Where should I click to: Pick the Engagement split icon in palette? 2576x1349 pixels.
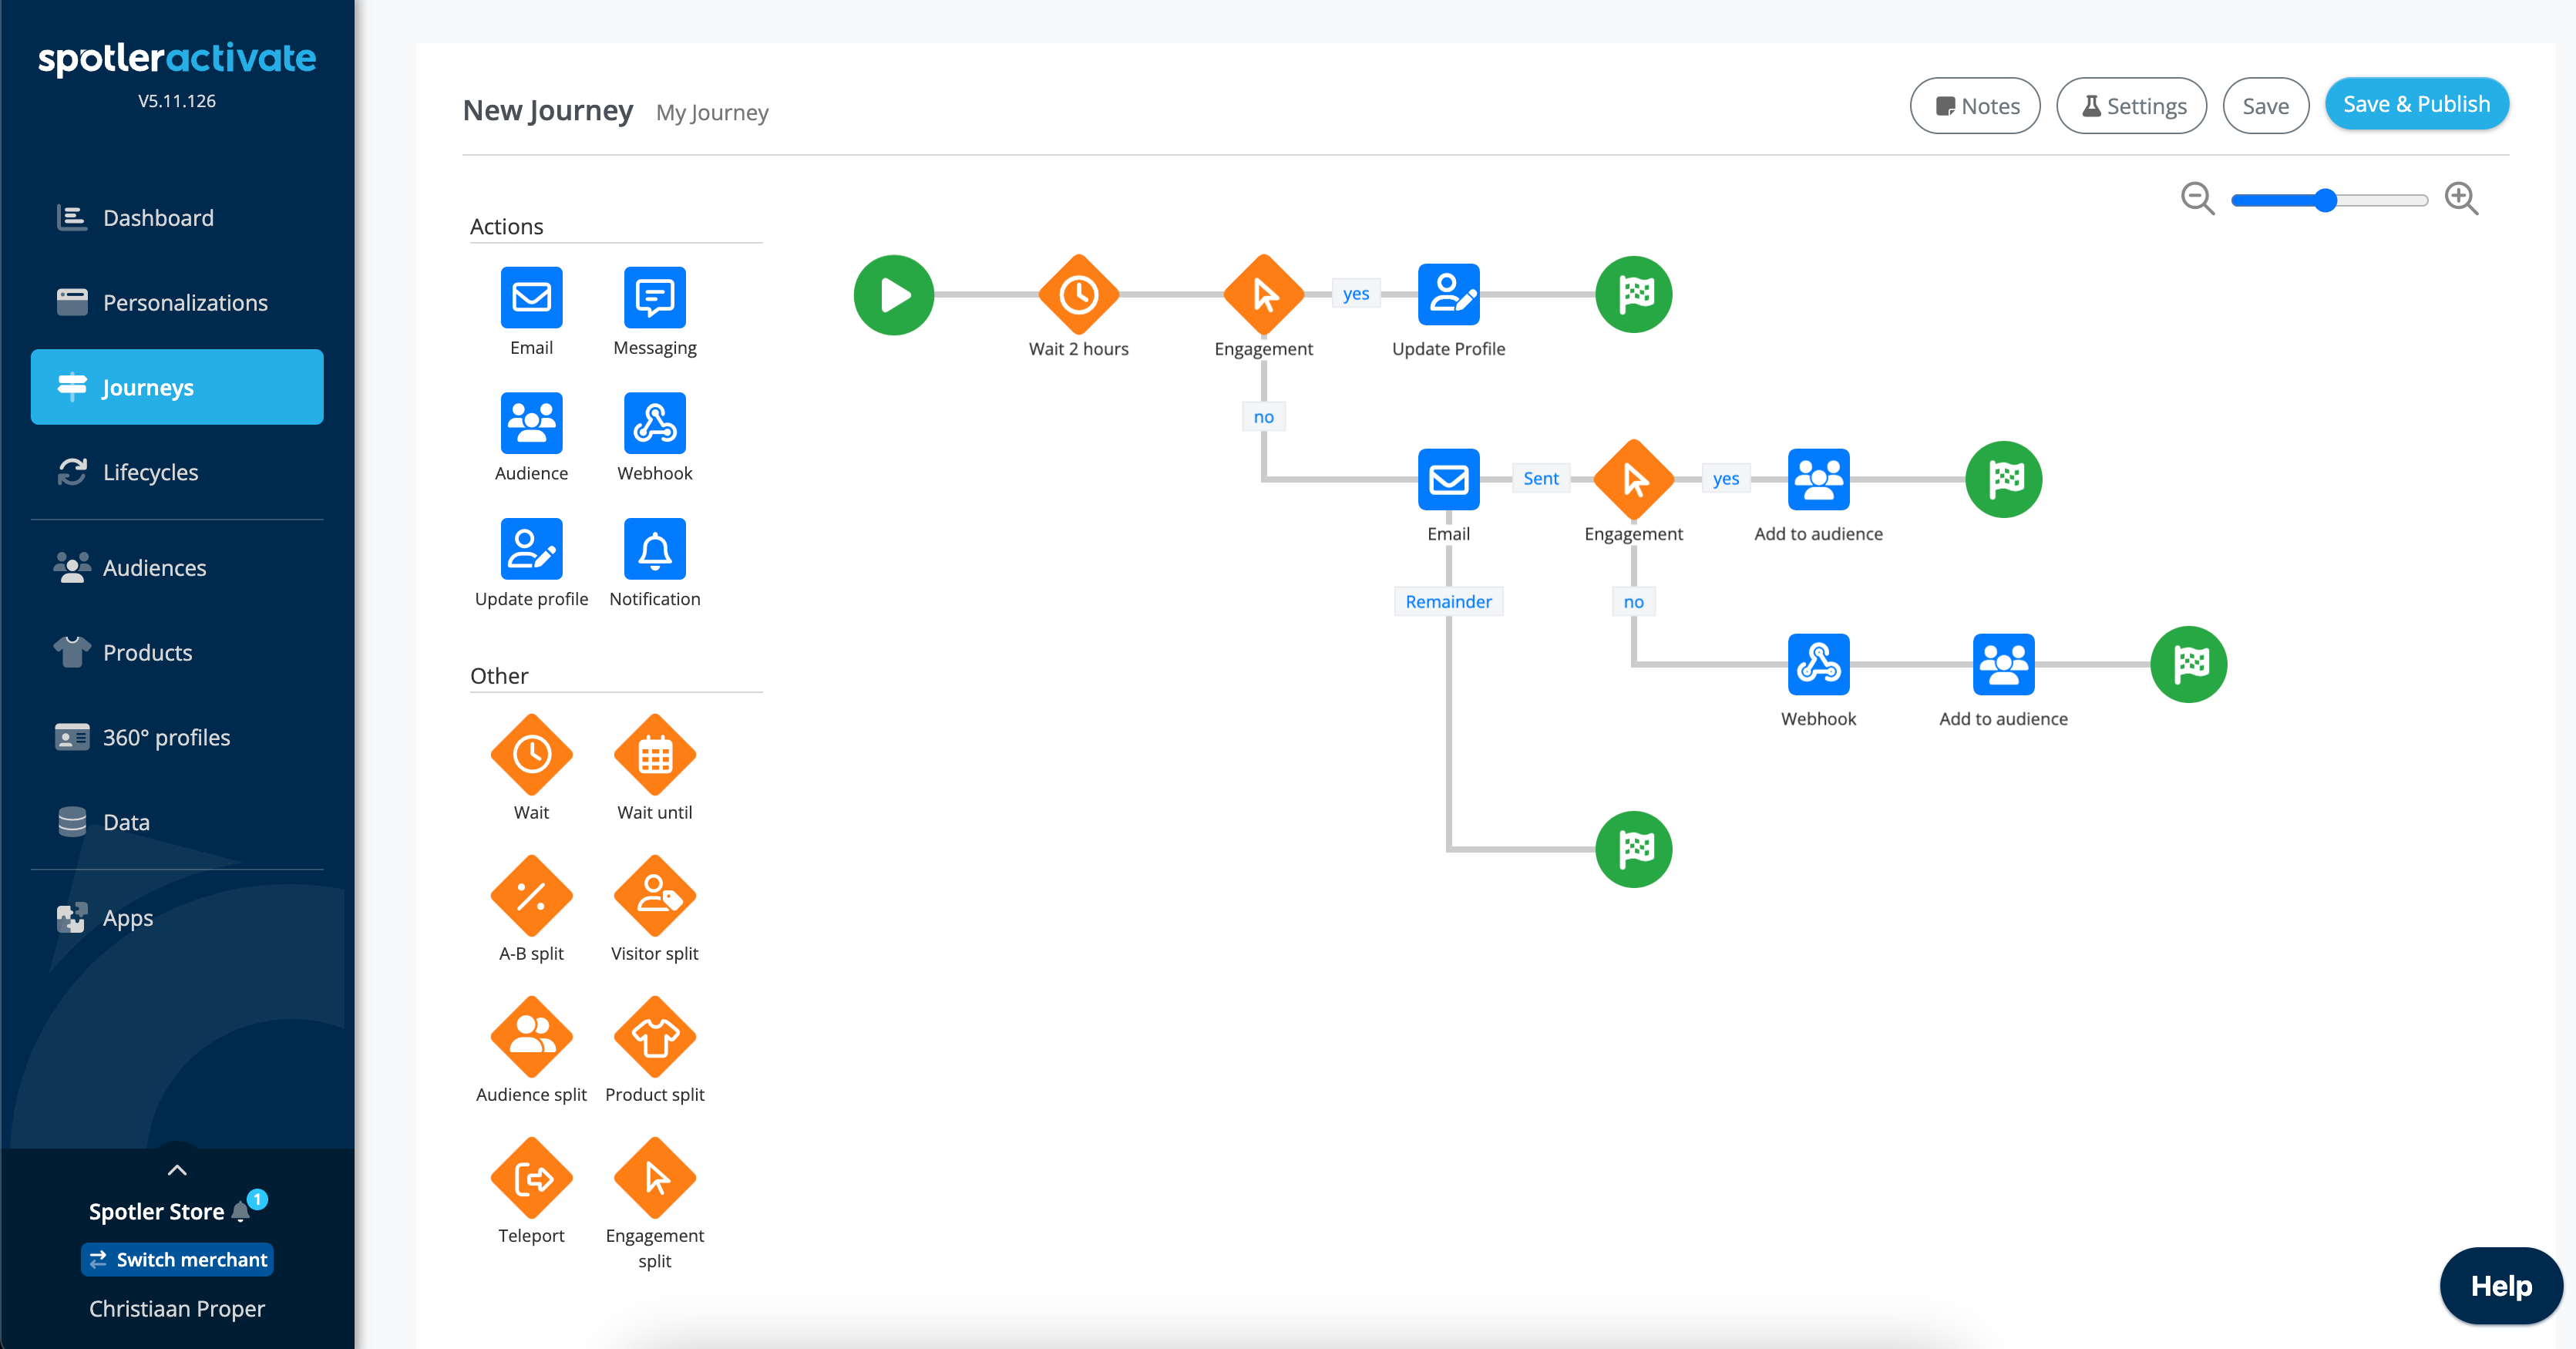tap(654, 1178)
